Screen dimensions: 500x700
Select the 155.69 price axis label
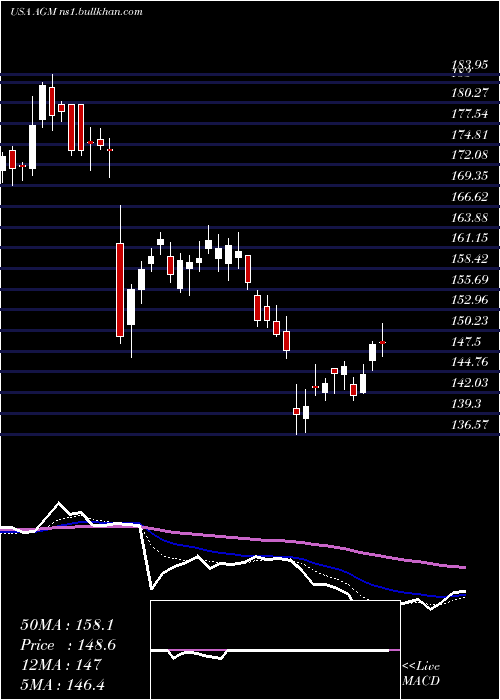click(x=469, y=279)
